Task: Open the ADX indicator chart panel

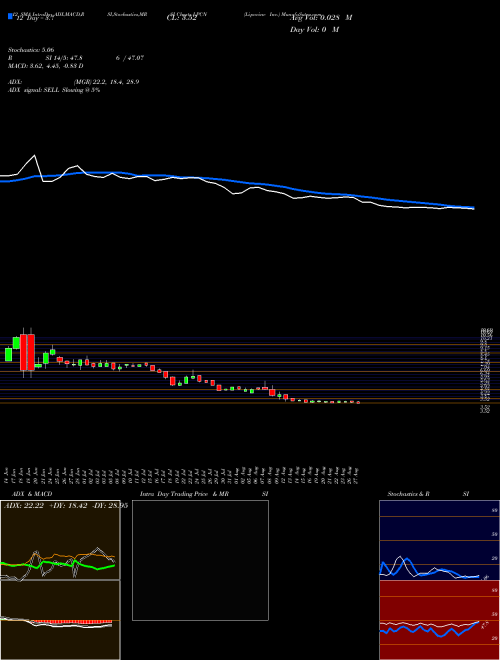Action: click(x=60, y=540)
